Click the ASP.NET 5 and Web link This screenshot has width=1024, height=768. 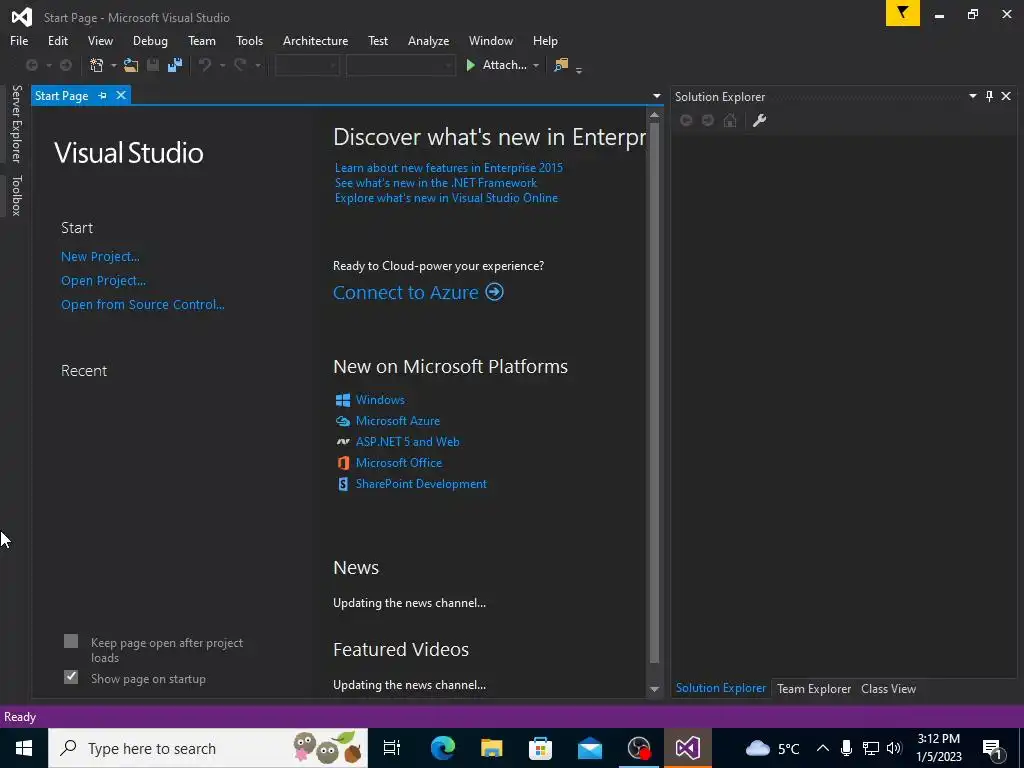click(x=407, y=442)
